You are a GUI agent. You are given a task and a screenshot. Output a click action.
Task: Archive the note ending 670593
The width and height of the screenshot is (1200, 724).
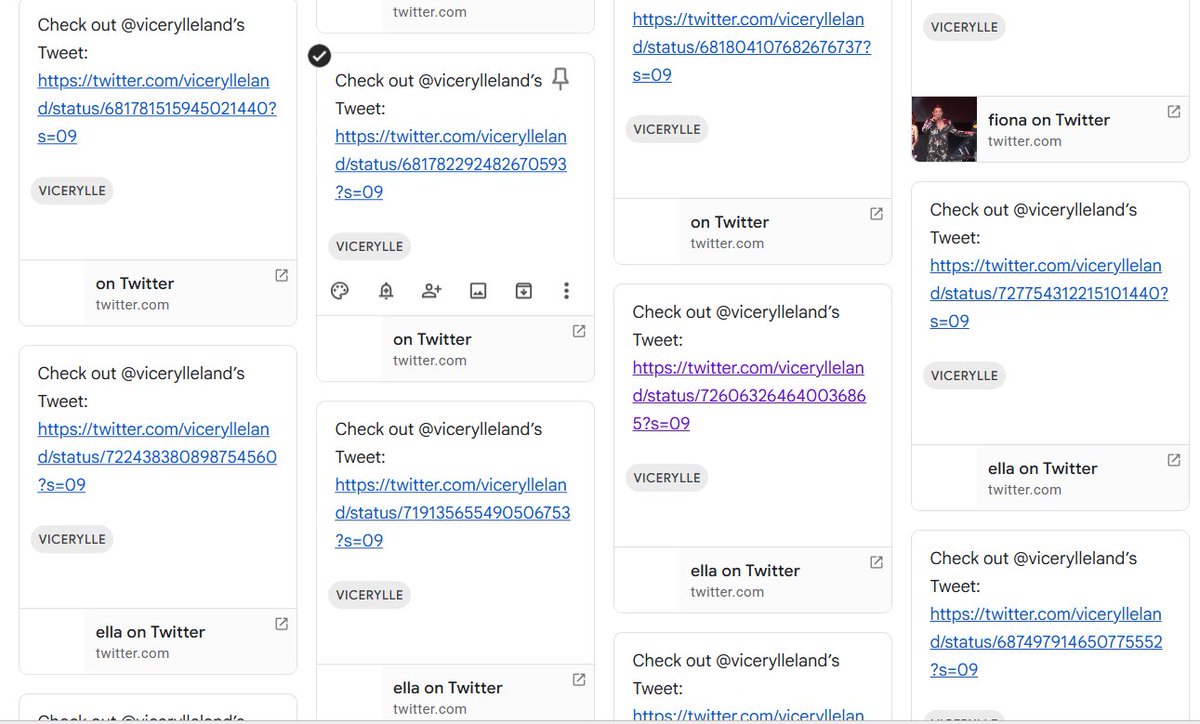523,291
